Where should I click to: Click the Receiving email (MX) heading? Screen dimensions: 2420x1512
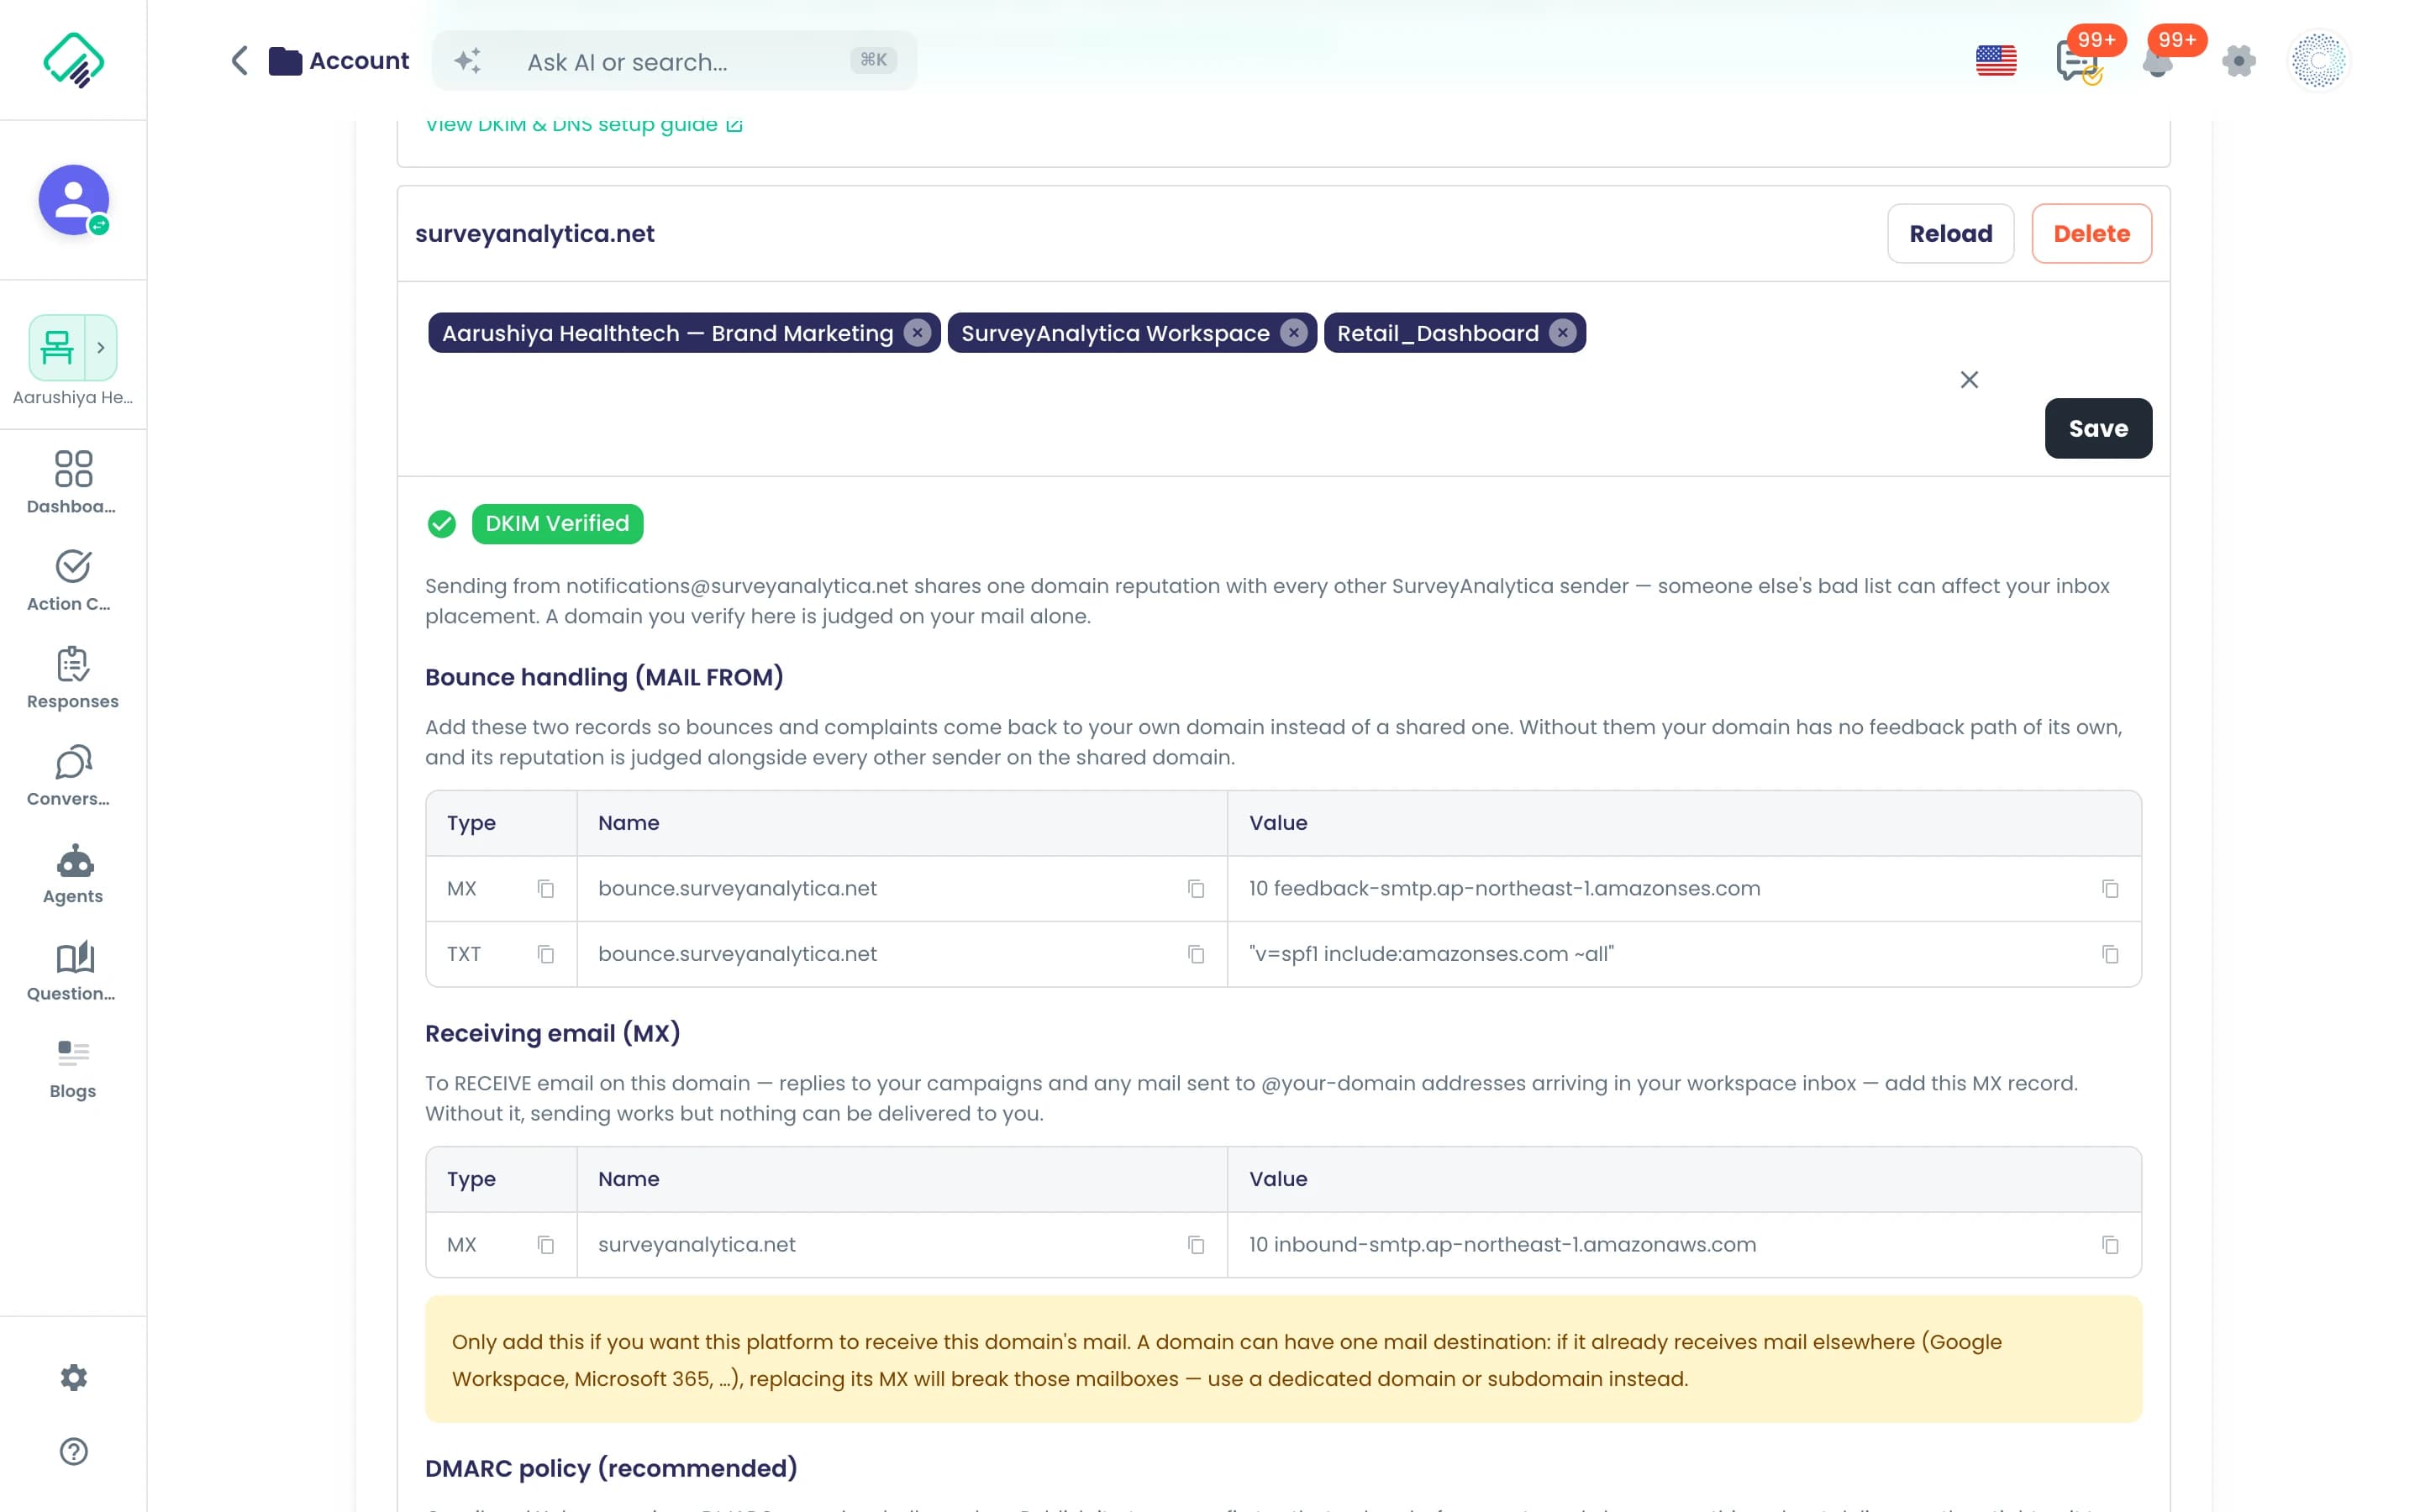552,1033
